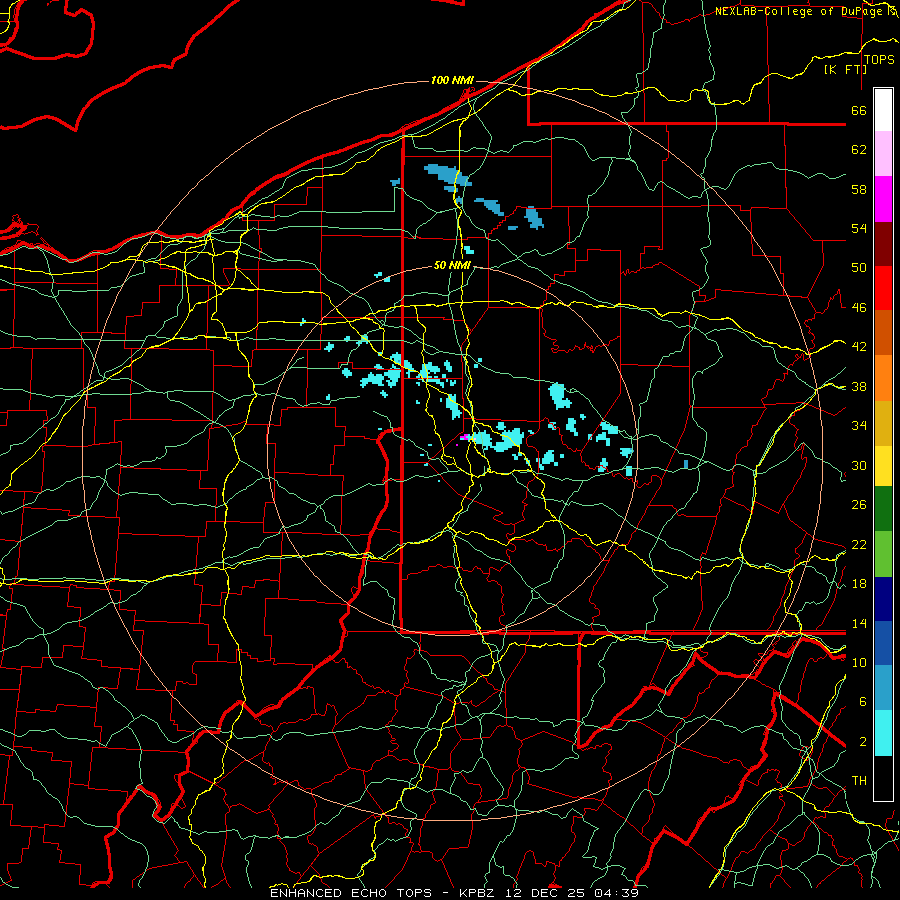Pick the dark orange 46 kft legend swatch
Image resolution: width=900 pixels, height=900 pixels.
[883, 333]
